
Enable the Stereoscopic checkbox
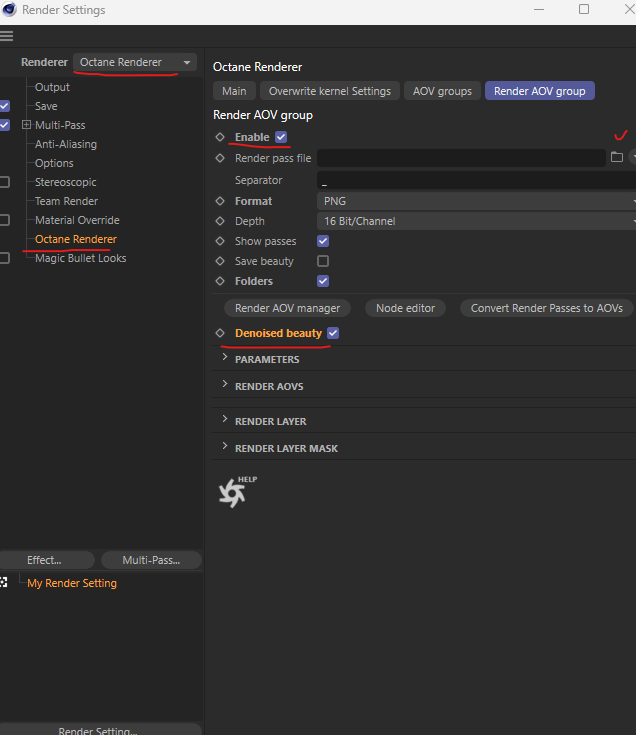pos(4,182)
